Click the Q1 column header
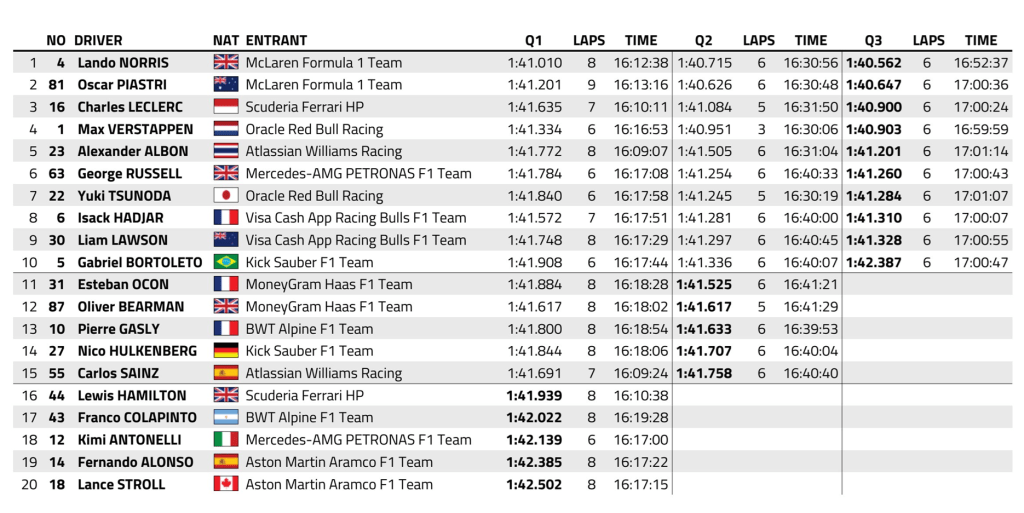 coord(533,41)
